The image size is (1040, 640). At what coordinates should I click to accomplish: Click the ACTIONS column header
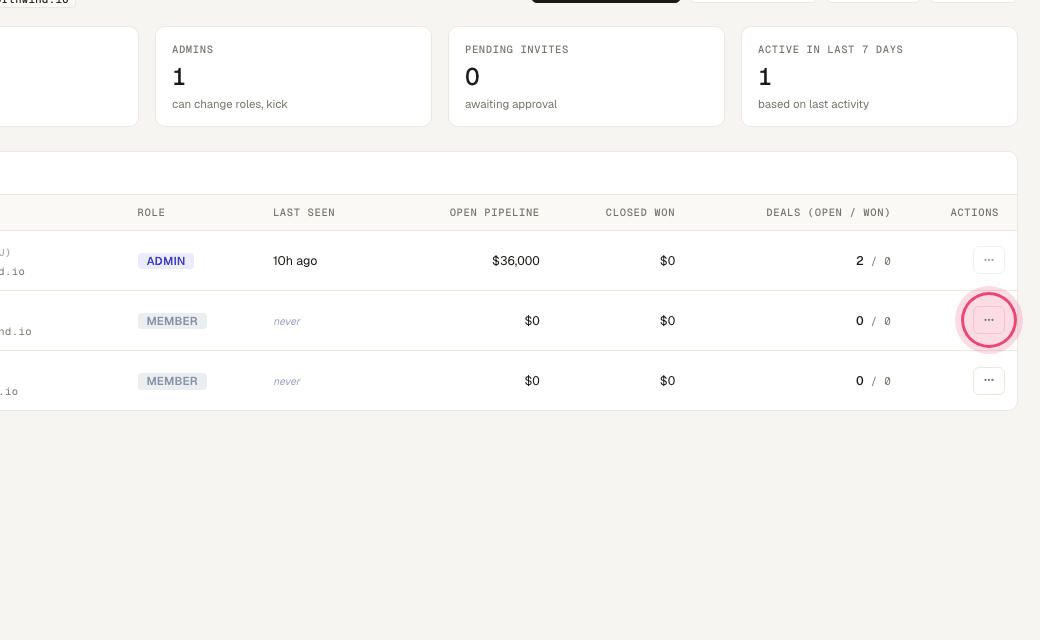pyautogui.click(x=974, y=212)
